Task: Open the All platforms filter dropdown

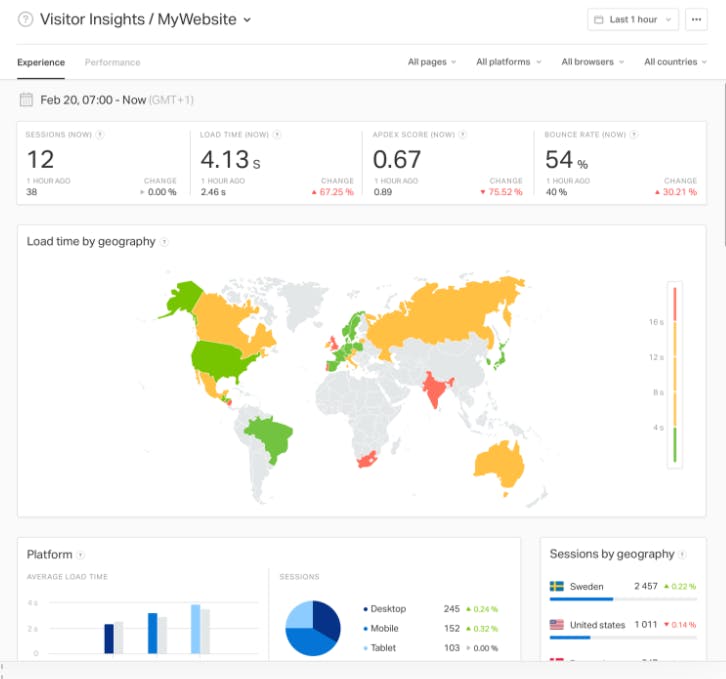Action: click(x=508, y=62)
